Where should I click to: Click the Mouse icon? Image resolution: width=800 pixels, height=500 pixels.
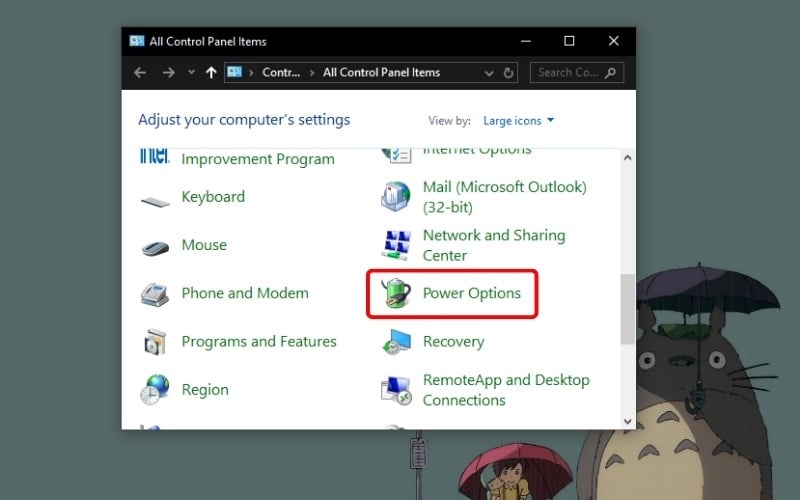coord(155,246)
